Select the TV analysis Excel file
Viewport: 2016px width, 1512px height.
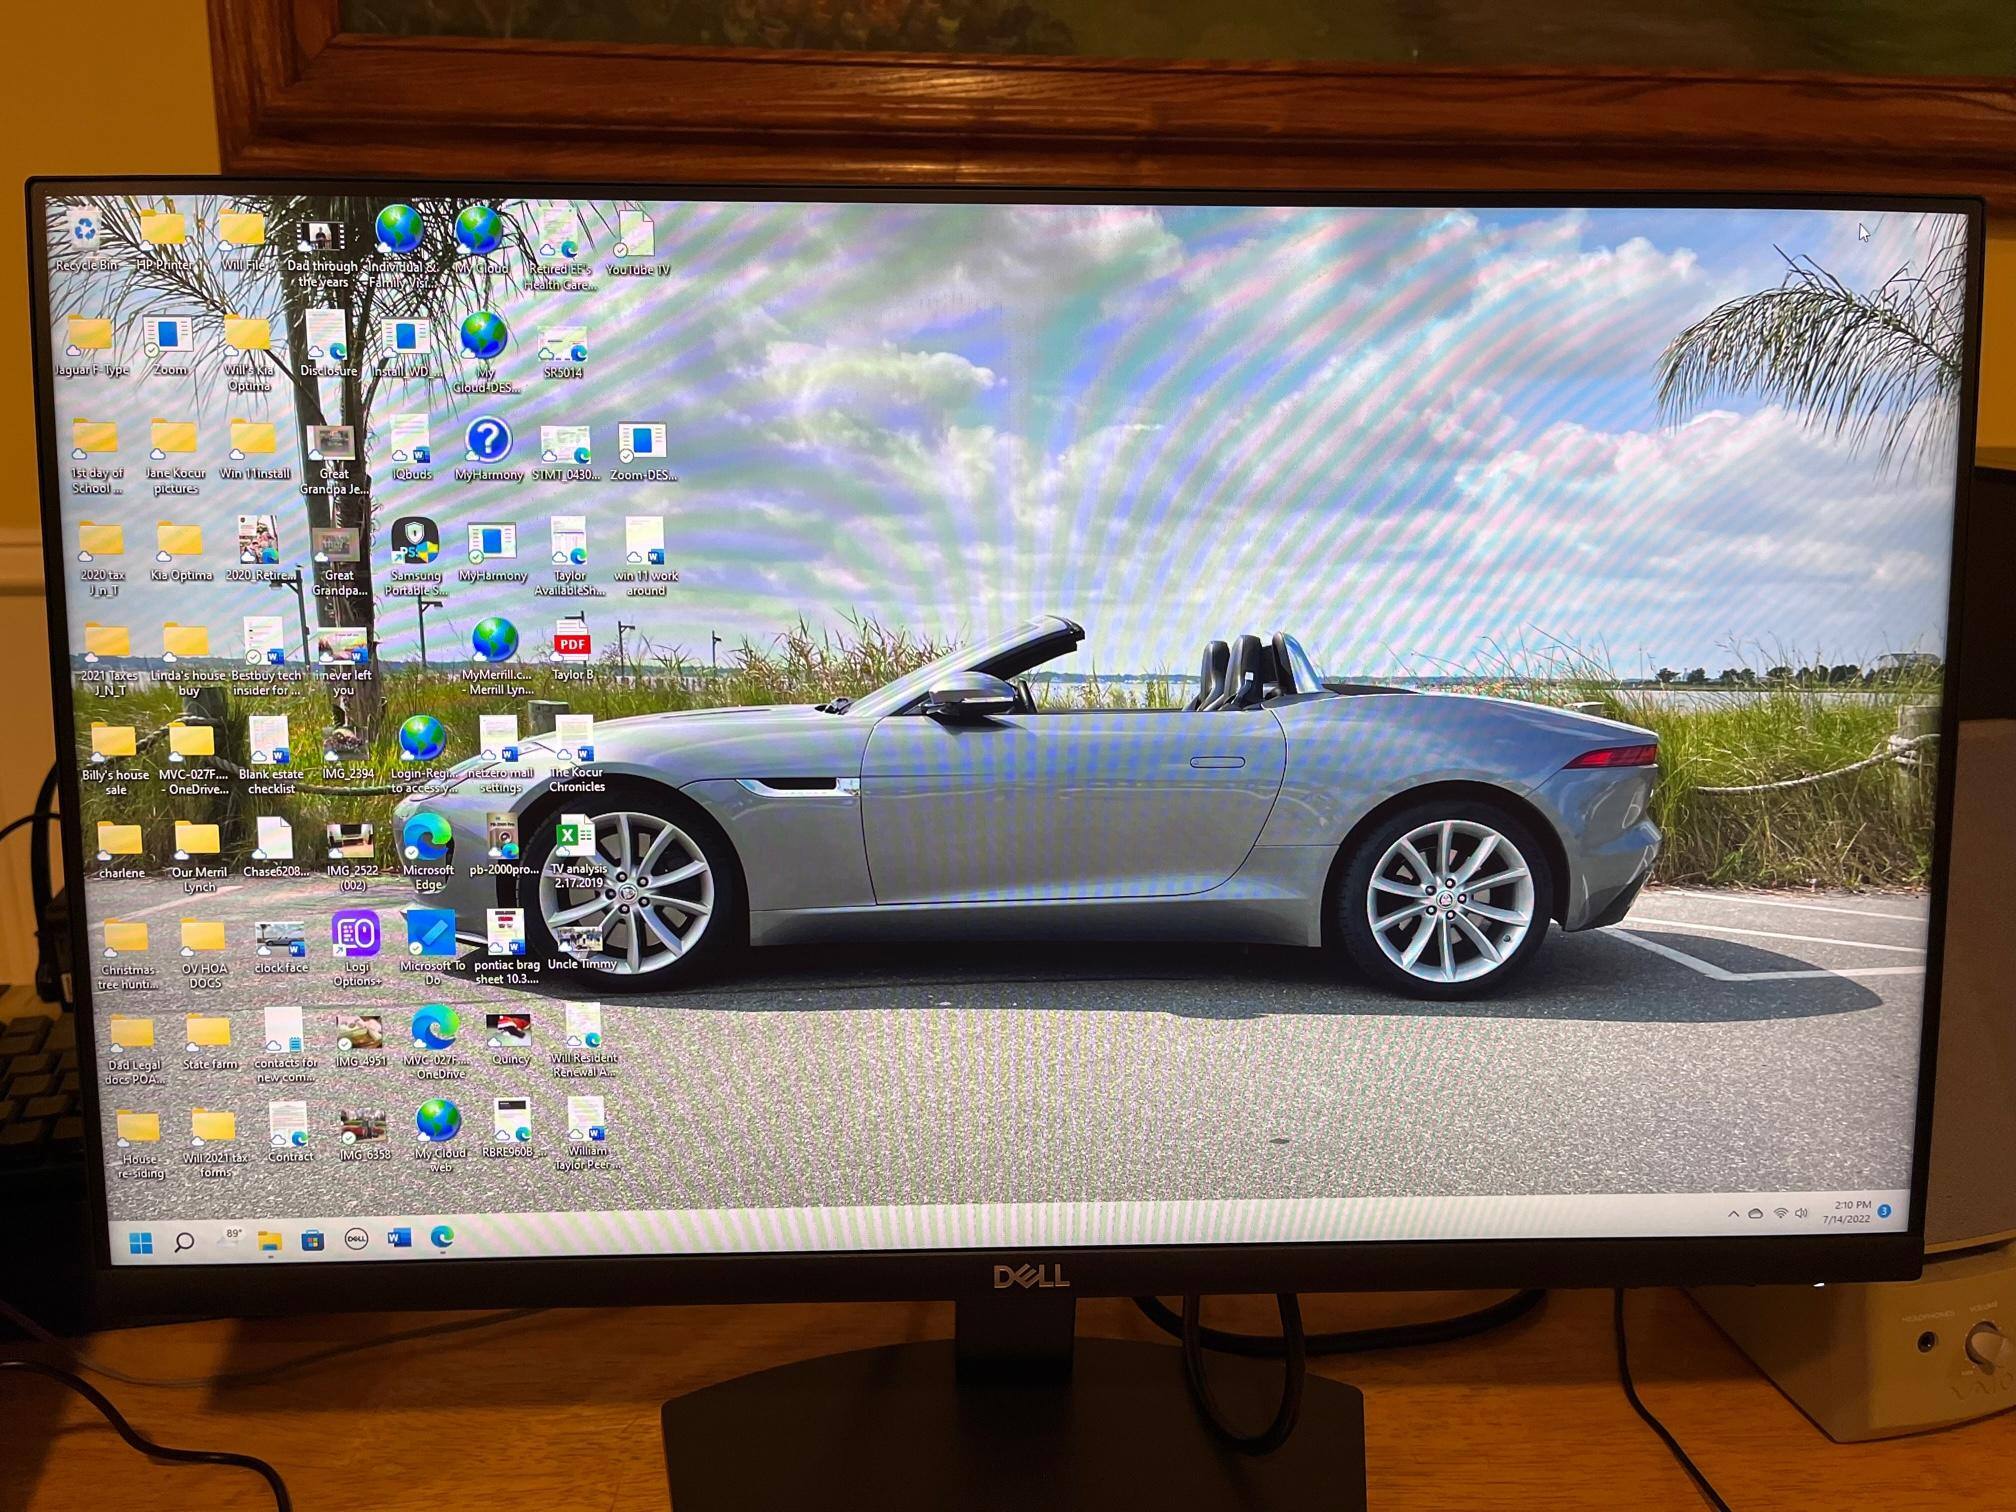click(575, 835)
